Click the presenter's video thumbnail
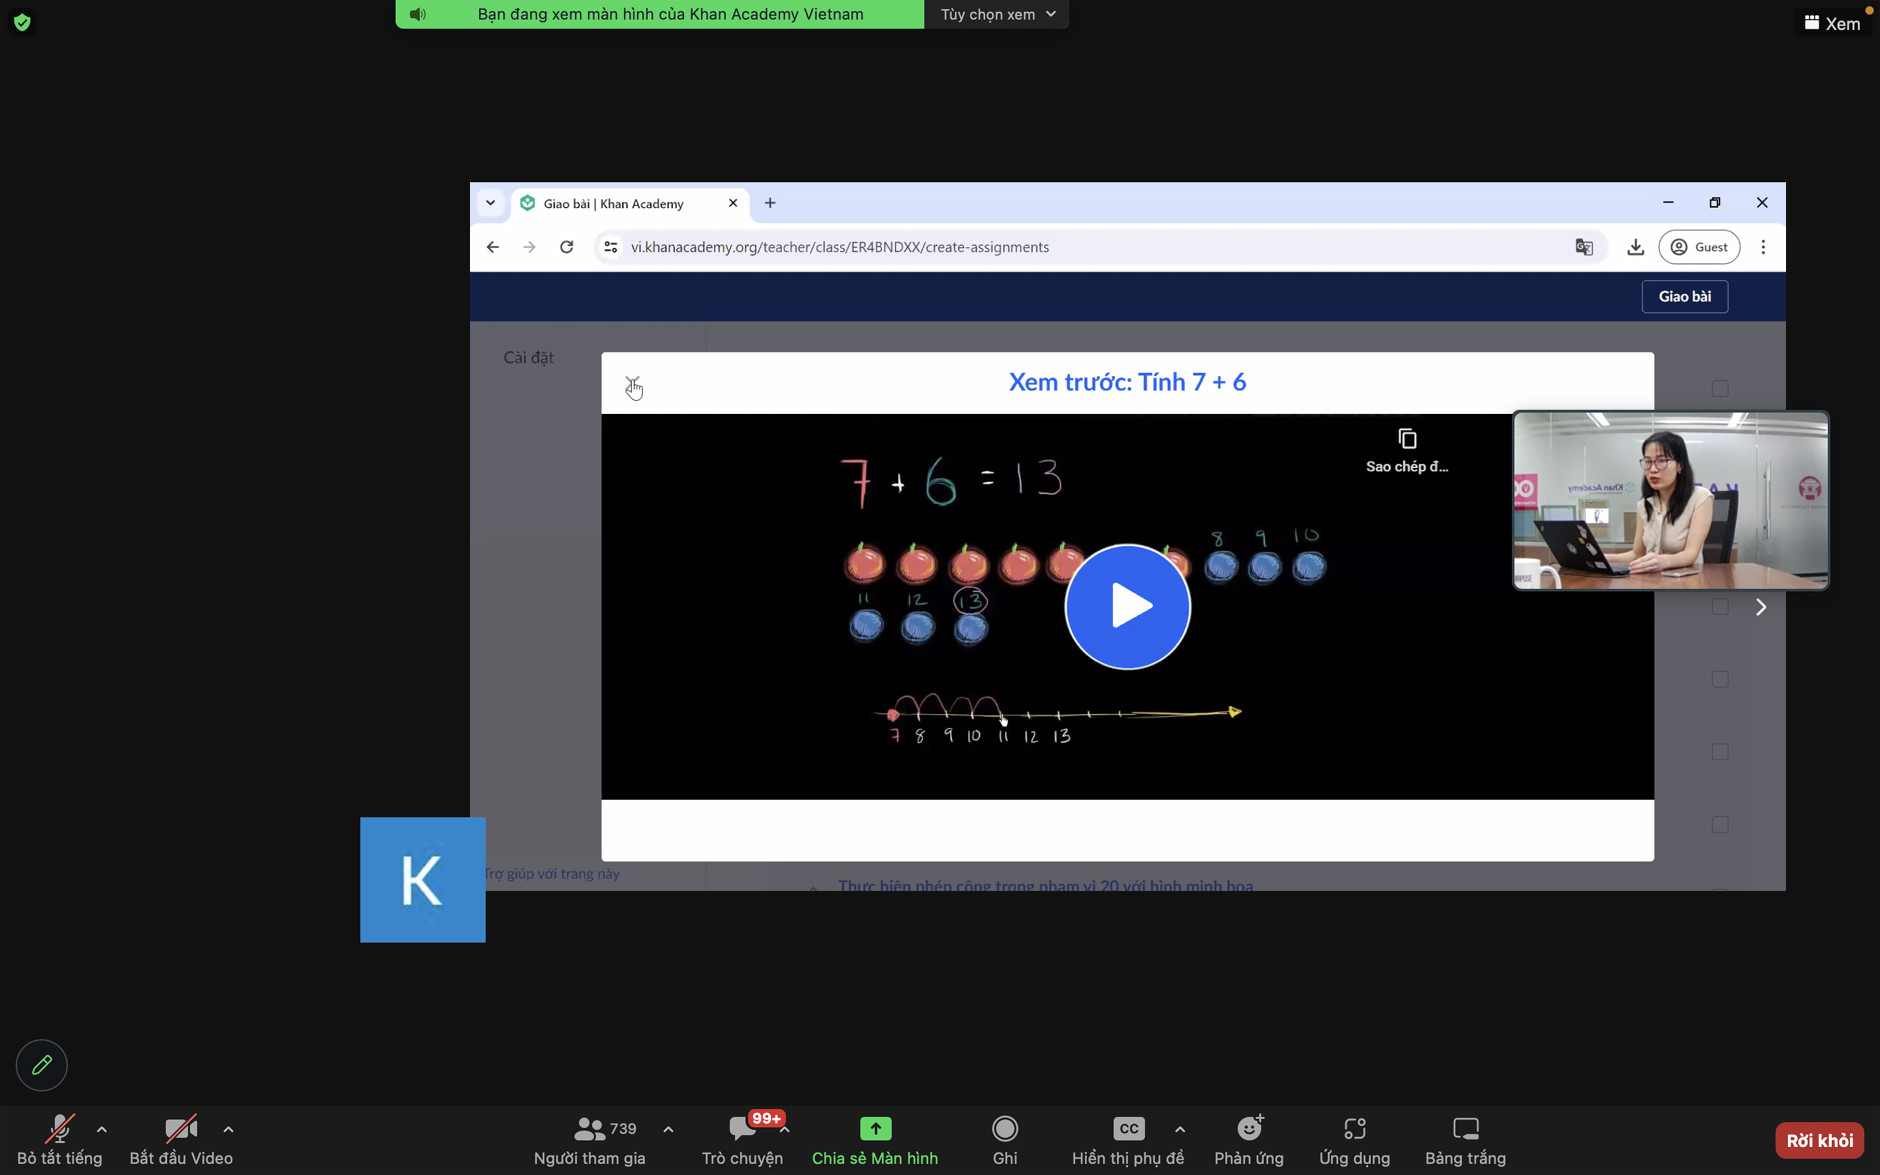Viewport: 1880px width, 1175px height. pyautogui.click(x=1670, y=500)
